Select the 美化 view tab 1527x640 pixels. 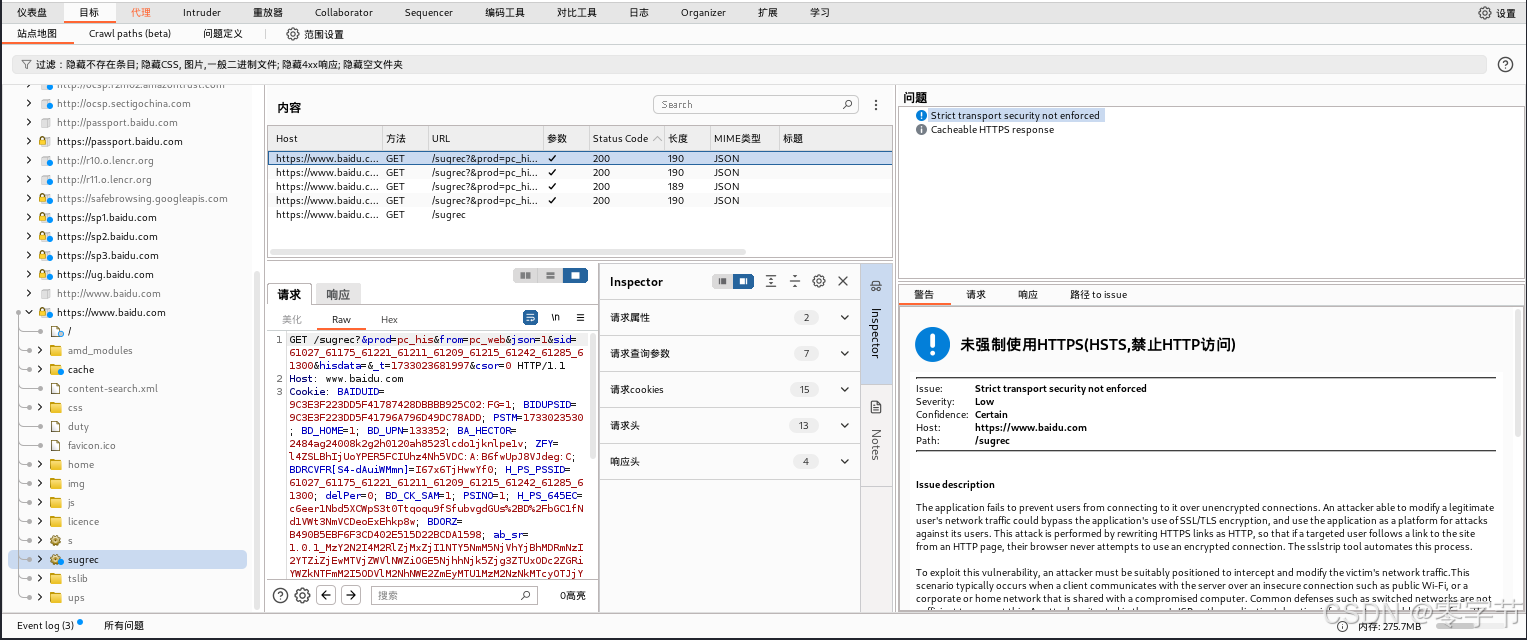(x=292, y=320)
